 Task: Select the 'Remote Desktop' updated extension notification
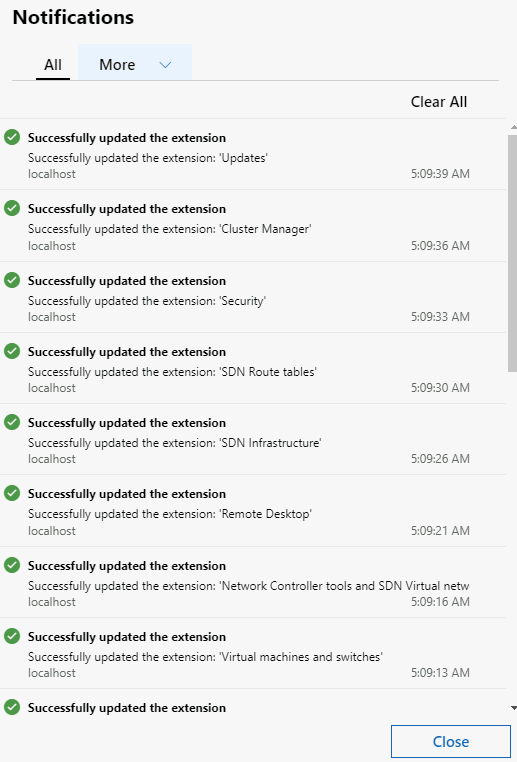point(253,511)
